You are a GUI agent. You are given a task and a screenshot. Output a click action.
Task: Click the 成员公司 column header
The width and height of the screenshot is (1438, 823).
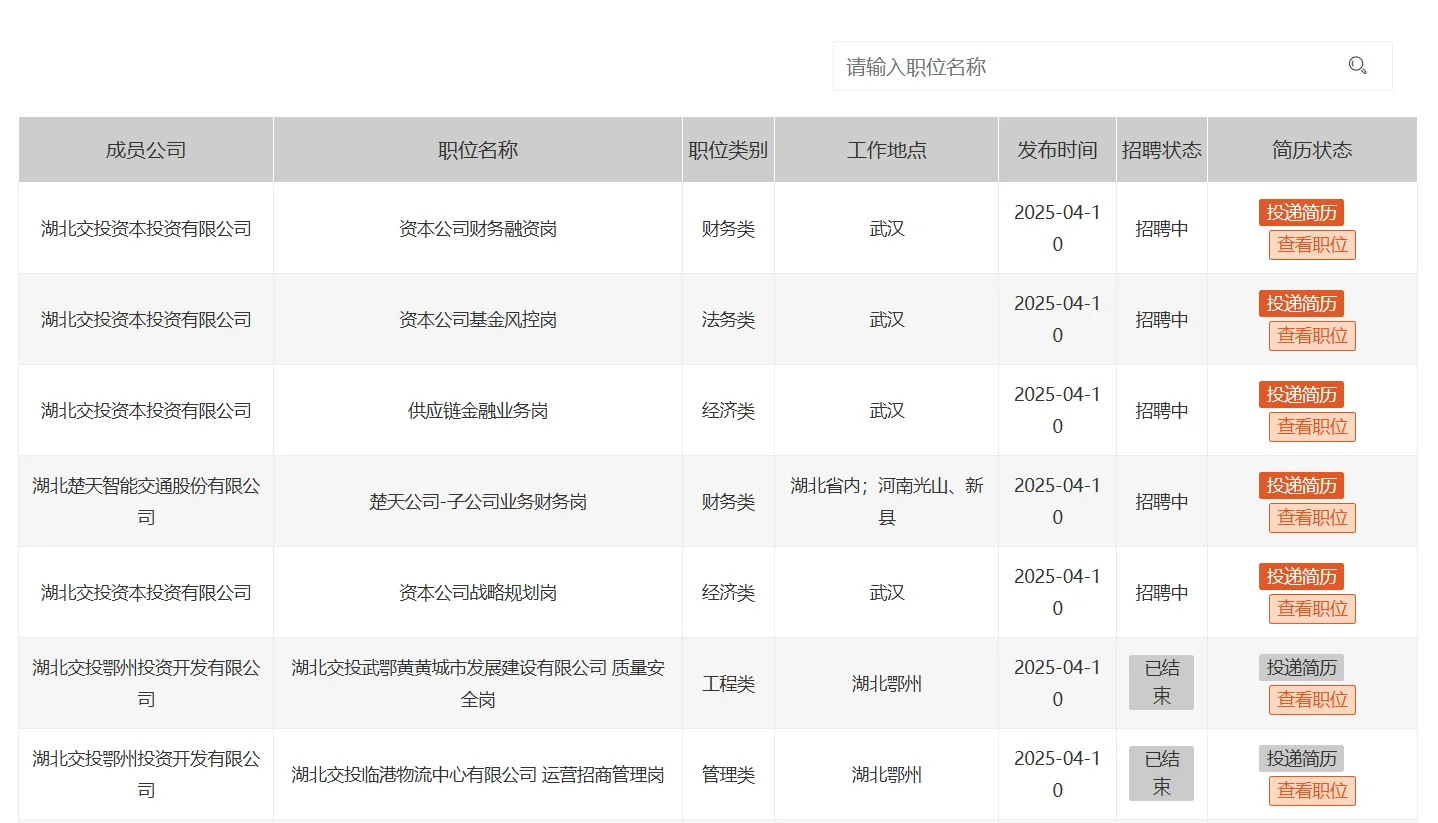pos(146,150)
